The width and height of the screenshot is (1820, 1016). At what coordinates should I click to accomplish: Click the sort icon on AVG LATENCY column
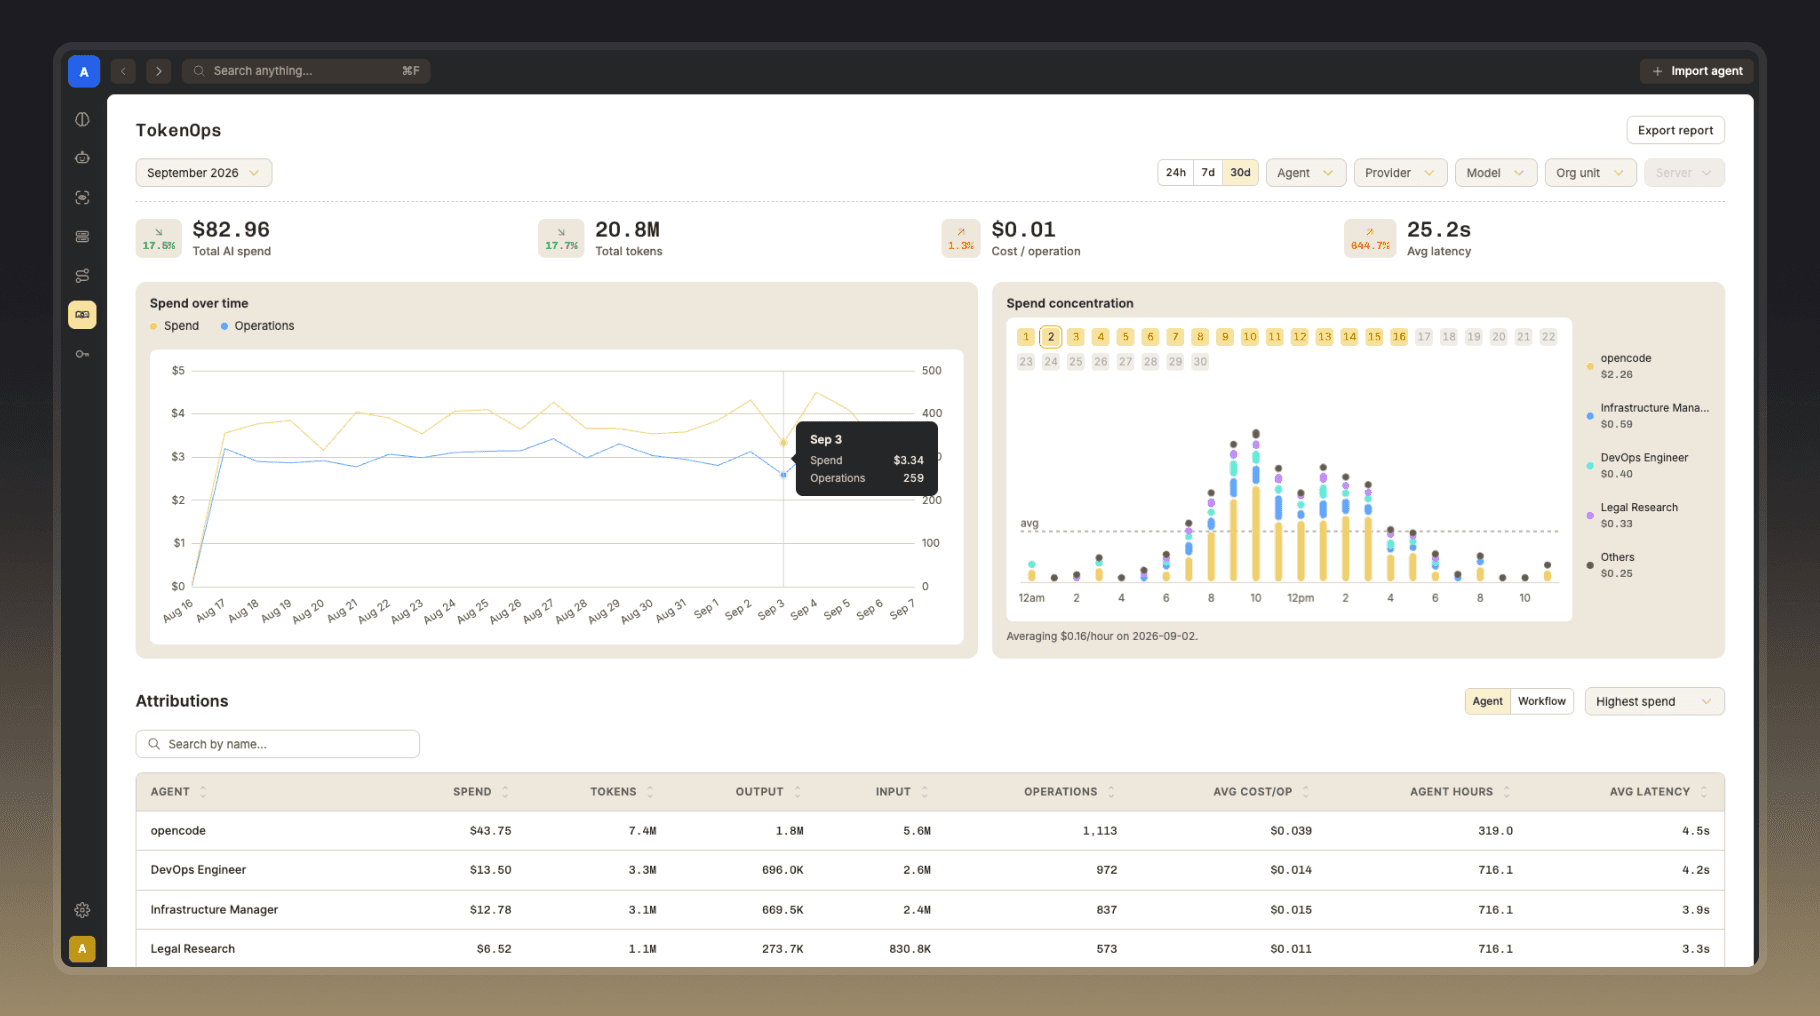click(1704, 792)
